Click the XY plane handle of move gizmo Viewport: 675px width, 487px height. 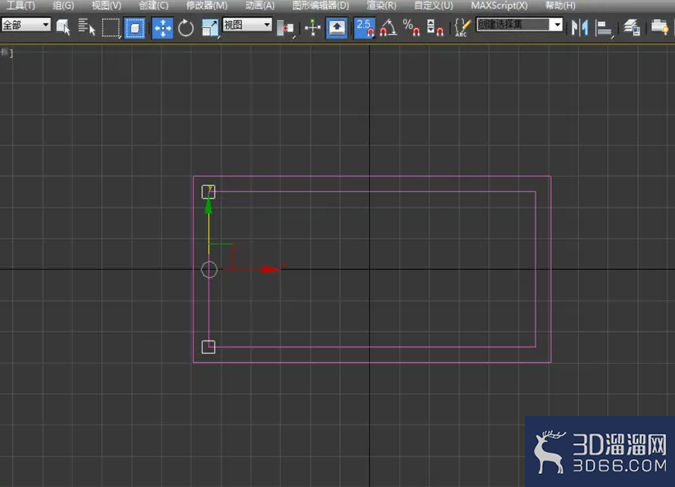(x=221, y=257)
